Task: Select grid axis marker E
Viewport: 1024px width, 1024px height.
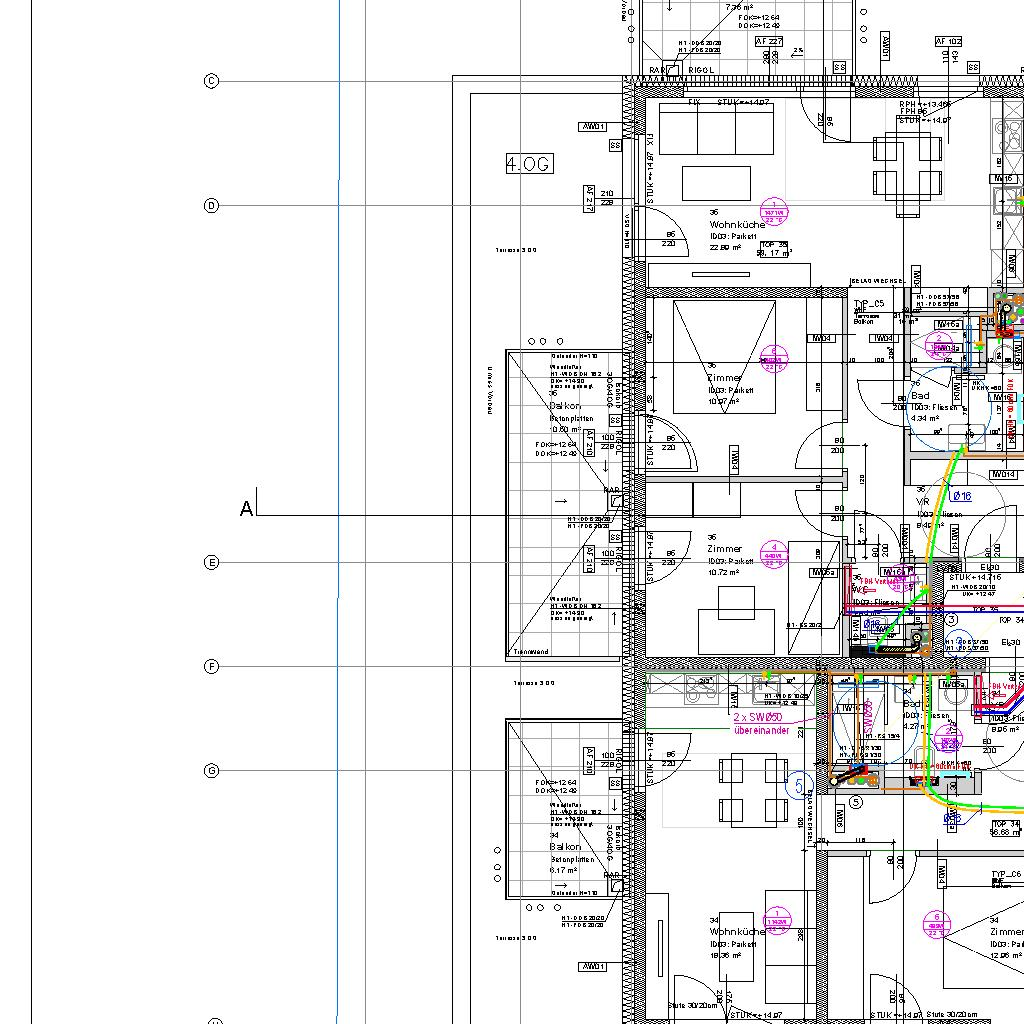Action: [x=212, y=562]
